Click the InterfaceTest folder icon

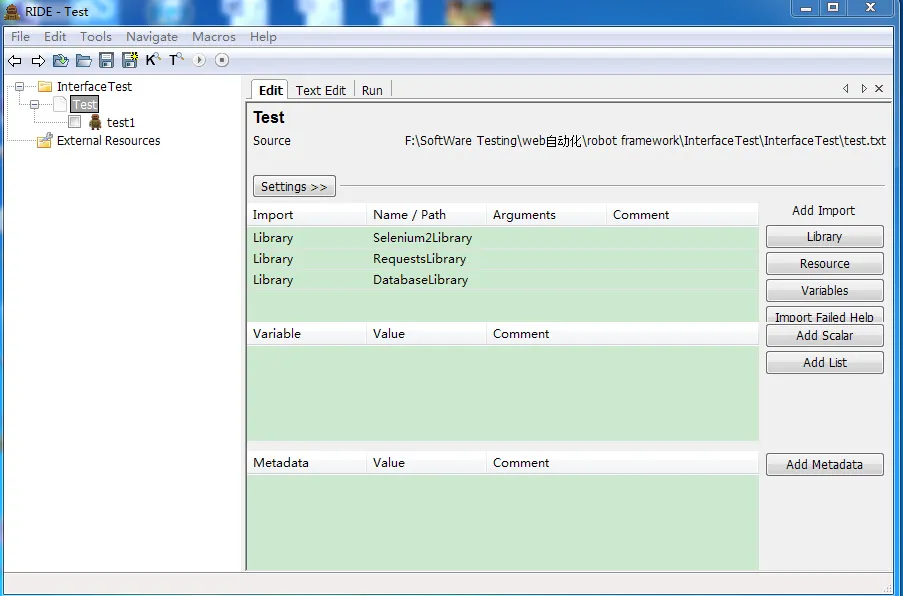pos(45,87)
